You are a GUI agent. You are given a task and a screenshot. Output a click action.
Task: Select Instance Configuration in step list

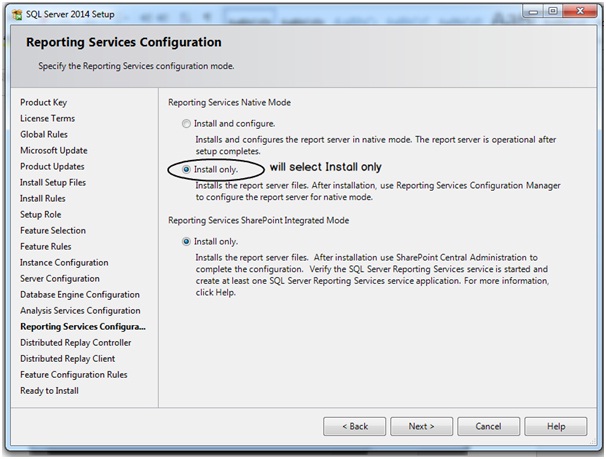point(64,262)
